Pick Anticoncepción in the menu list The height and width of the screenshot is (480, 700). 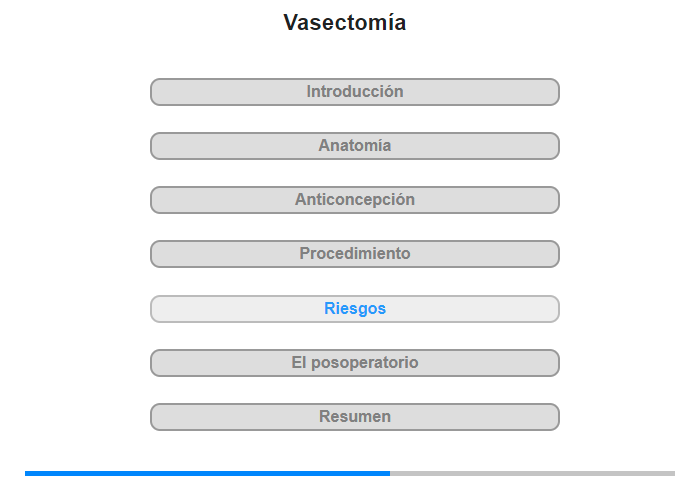[x=355, y=200]
